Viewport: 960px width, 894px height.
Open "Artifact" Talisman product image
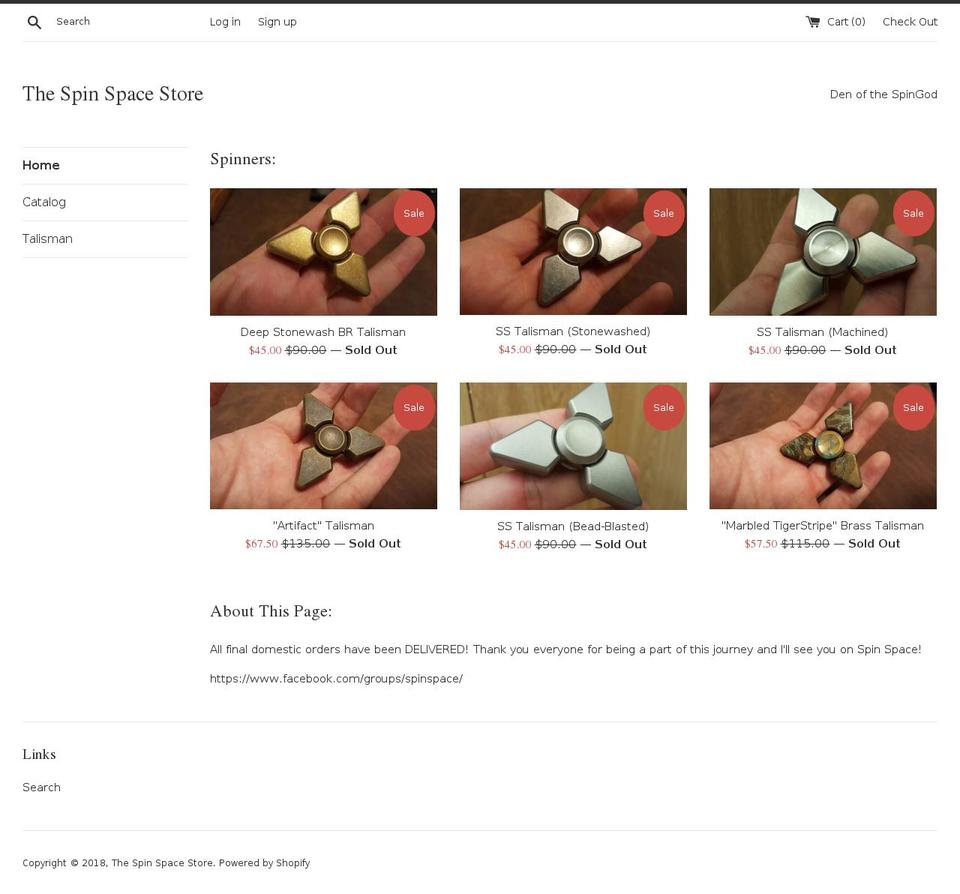[x=323, y=446]
